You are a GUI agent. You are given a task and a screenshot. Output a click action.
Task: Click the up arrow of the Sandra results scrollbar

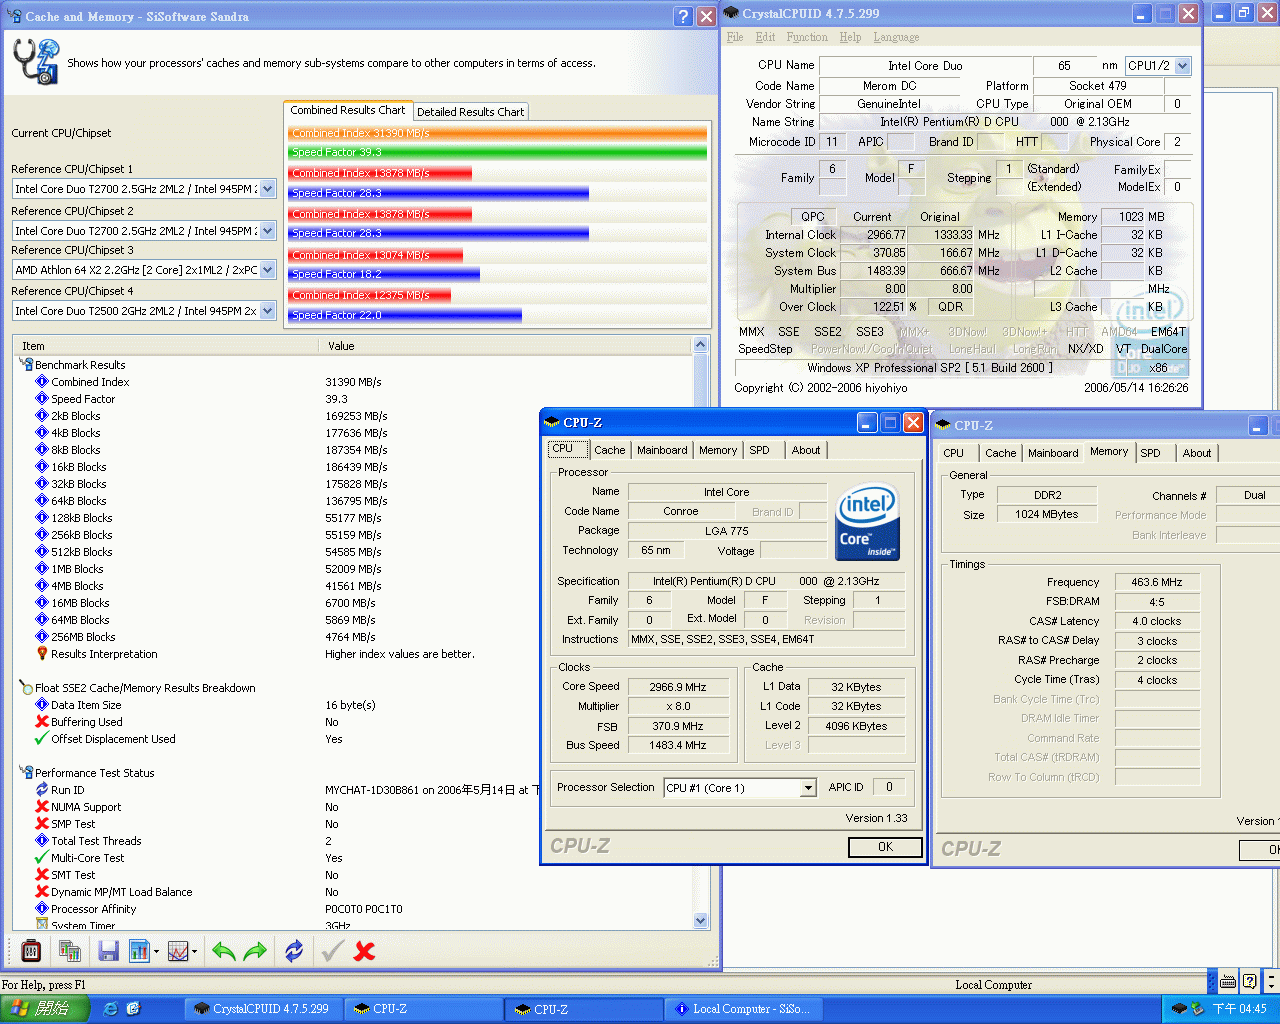point(700,345)
